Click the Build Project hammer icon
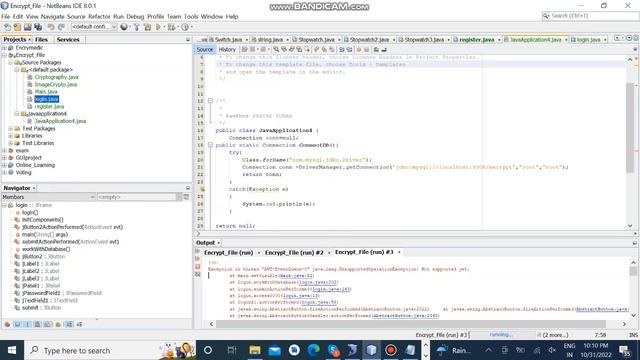Image resolution: width=640 pixels, height=360 pixels. tap(136, 27)
